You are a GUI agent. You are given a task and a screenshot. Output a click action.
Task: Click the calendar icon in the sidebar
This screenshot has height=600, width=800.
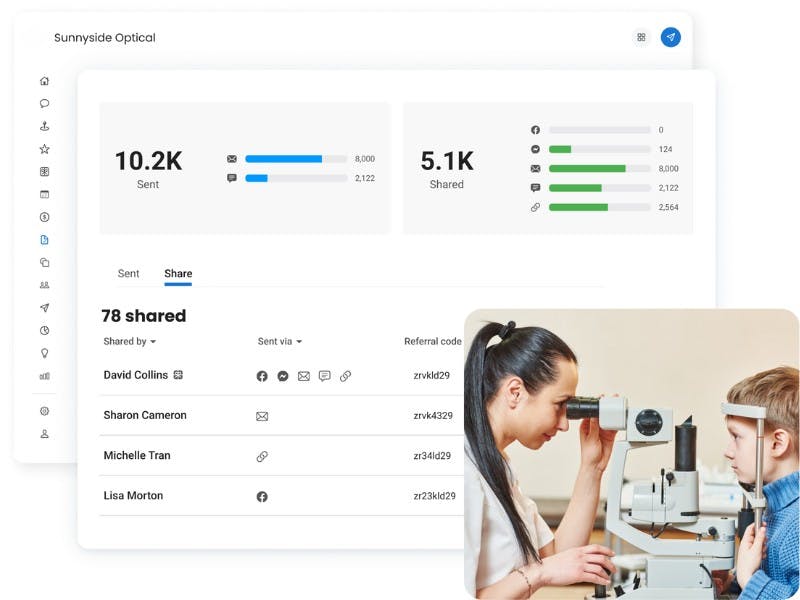44,194
